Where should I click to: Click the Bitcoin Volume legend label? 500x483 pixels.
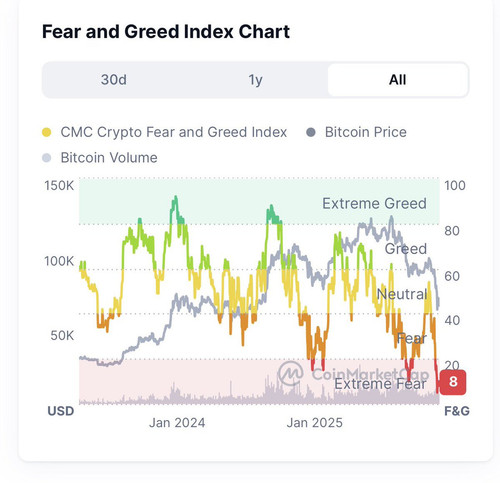click(109, 158)
